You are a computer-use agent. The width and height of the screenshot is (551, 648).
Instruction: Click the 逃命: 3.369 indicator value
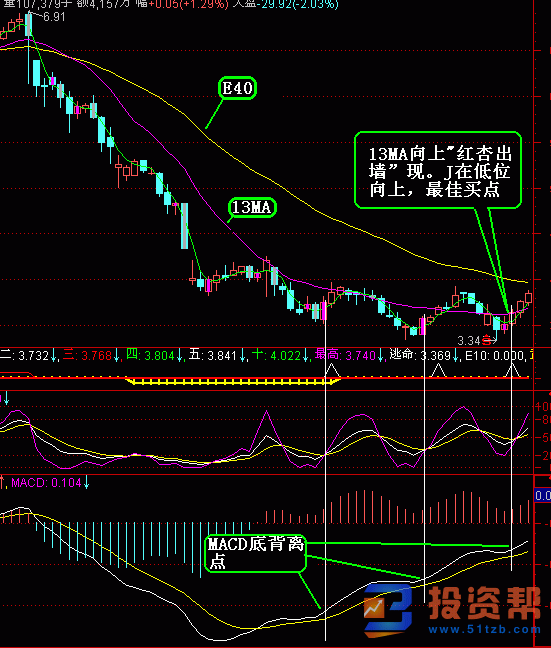click(x=420, y=355)
